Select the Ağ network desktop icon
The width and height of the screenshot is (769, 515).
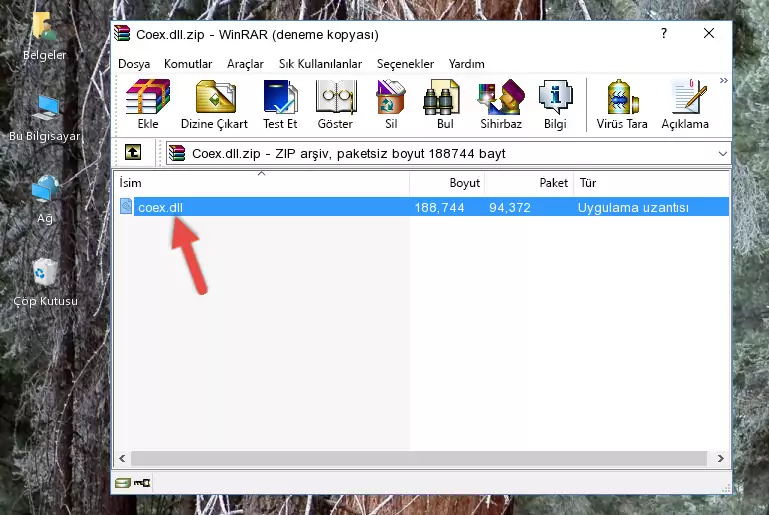coord(45,199)
